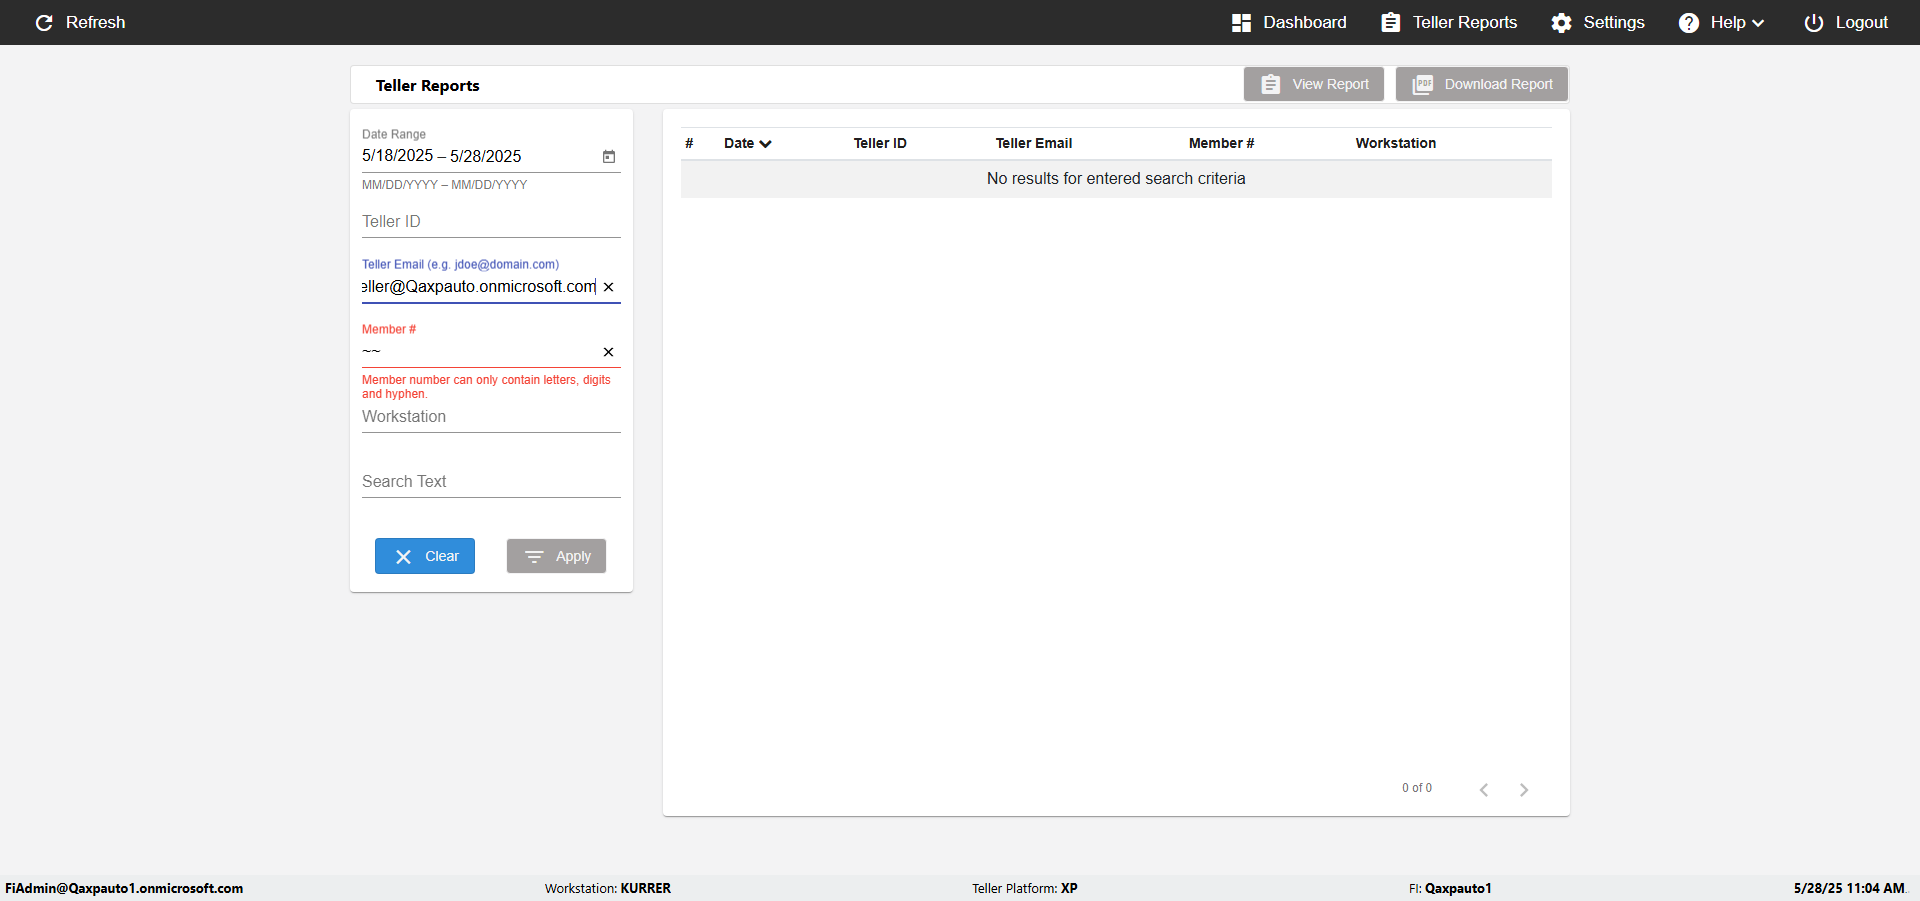Click the FiAdmin email in status bar
1920x901 pixels.
[124, 888]
